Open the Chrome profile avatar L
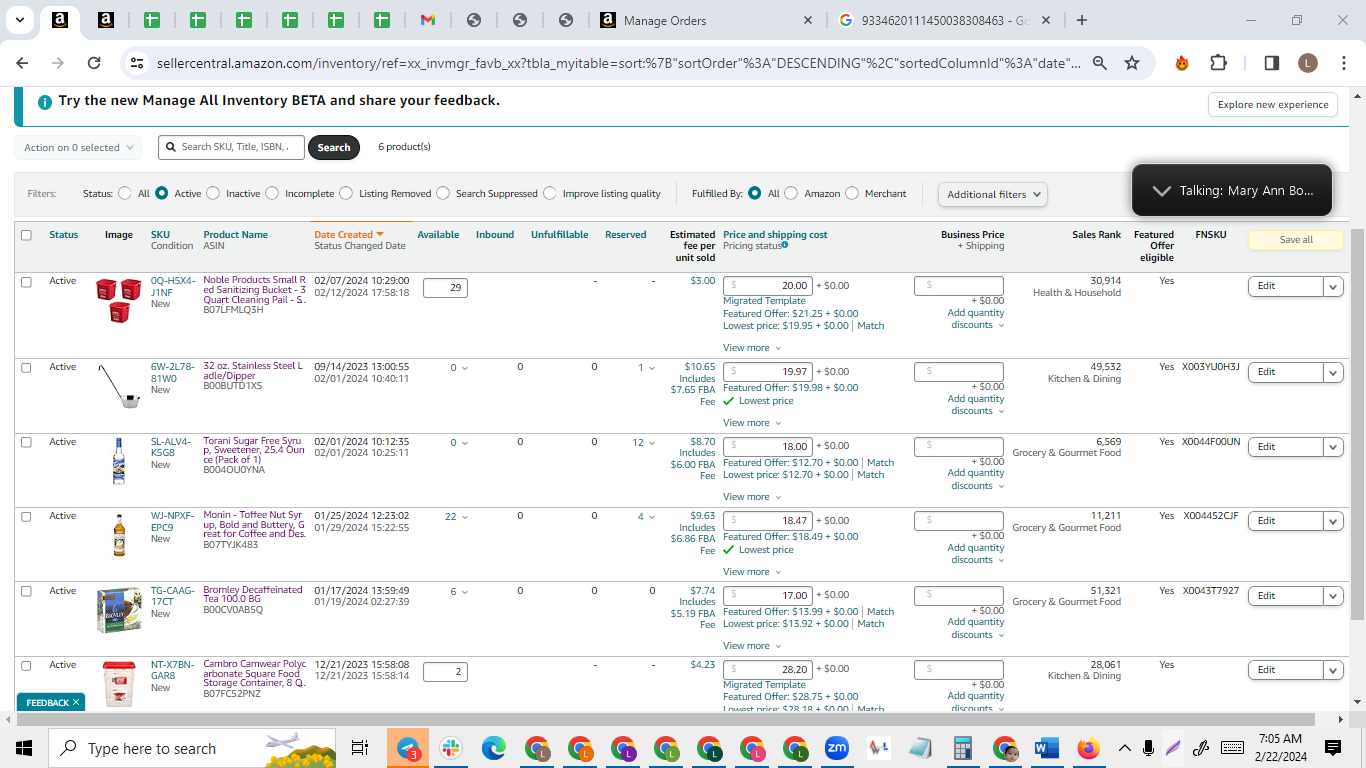Screen dimensions: 1366x768 [x=1308, y=63]
